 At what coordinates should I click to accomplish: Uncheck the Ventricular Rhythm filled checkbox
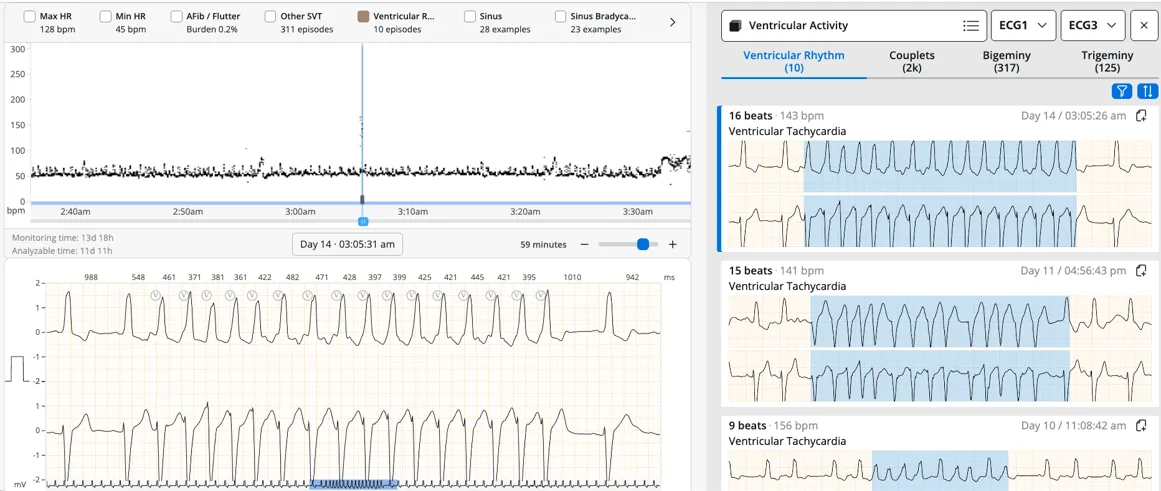pos(363,16)
